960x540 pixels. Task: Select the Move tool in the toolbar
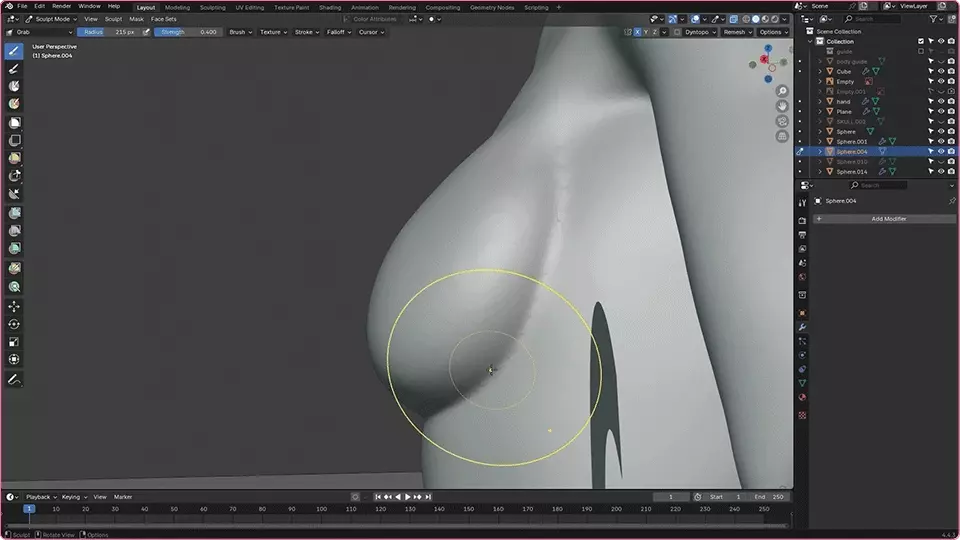[14, 306]
